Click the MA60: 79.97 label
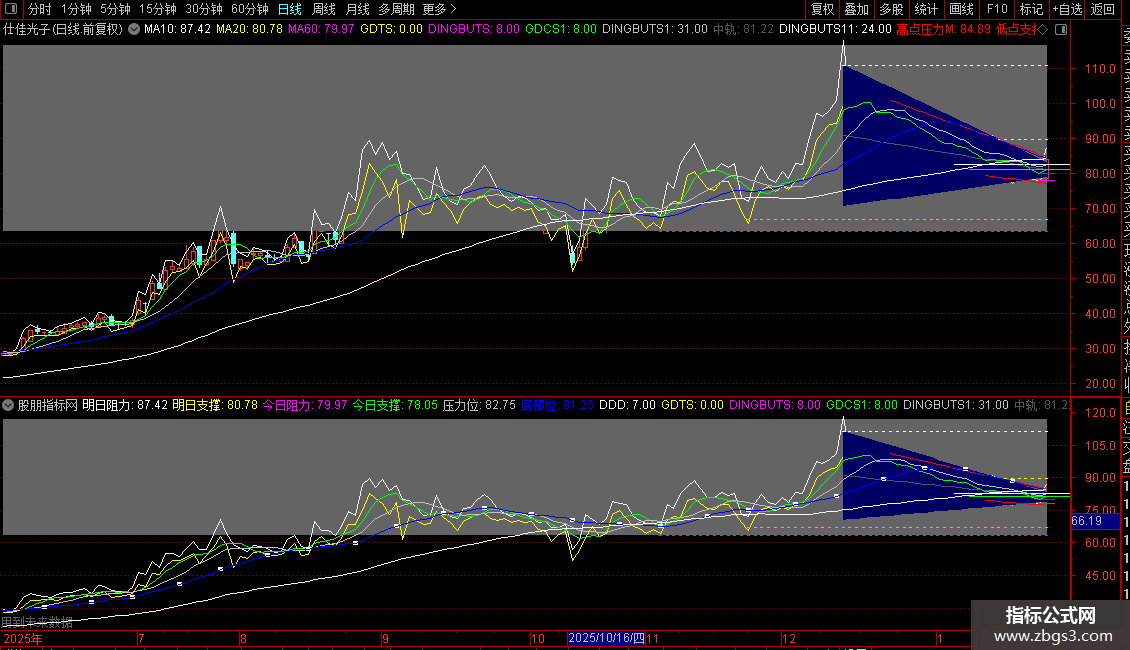 click(x=321, y=30)
